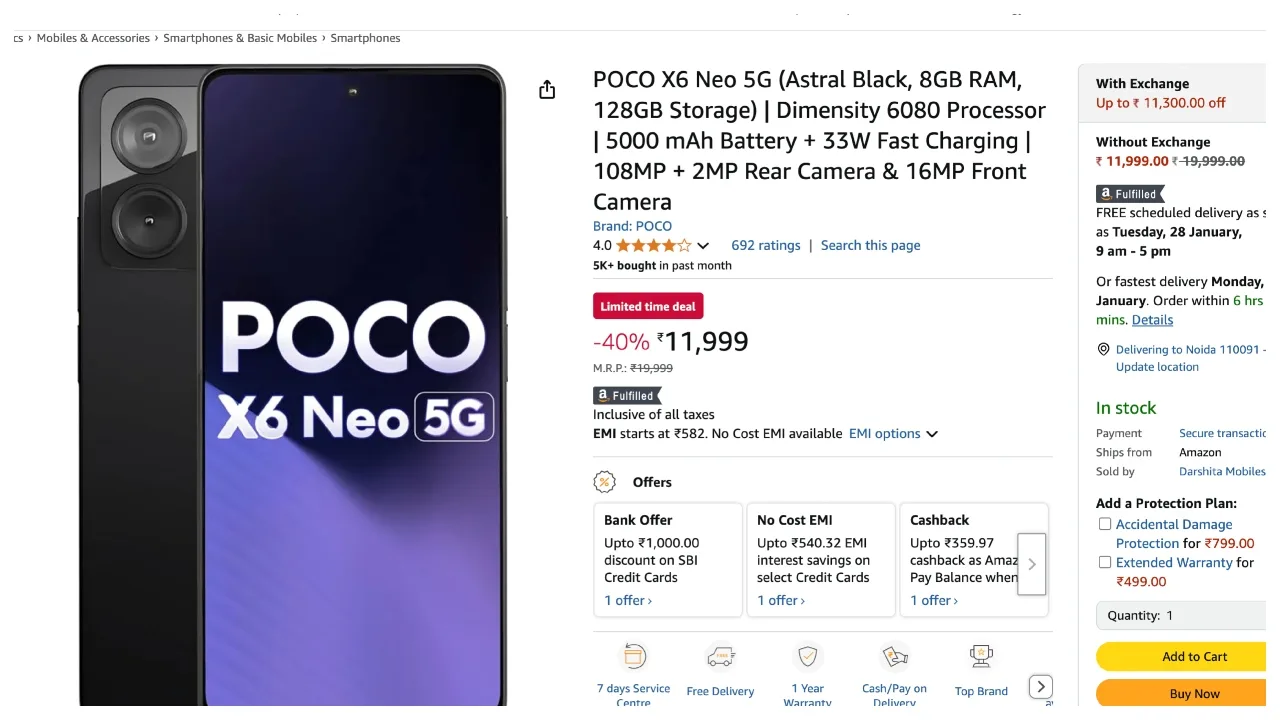Viewport: 1280px width, 720px height.
Task: Click the 1 Year Warranty shield icon
Action: pos(807,657)
